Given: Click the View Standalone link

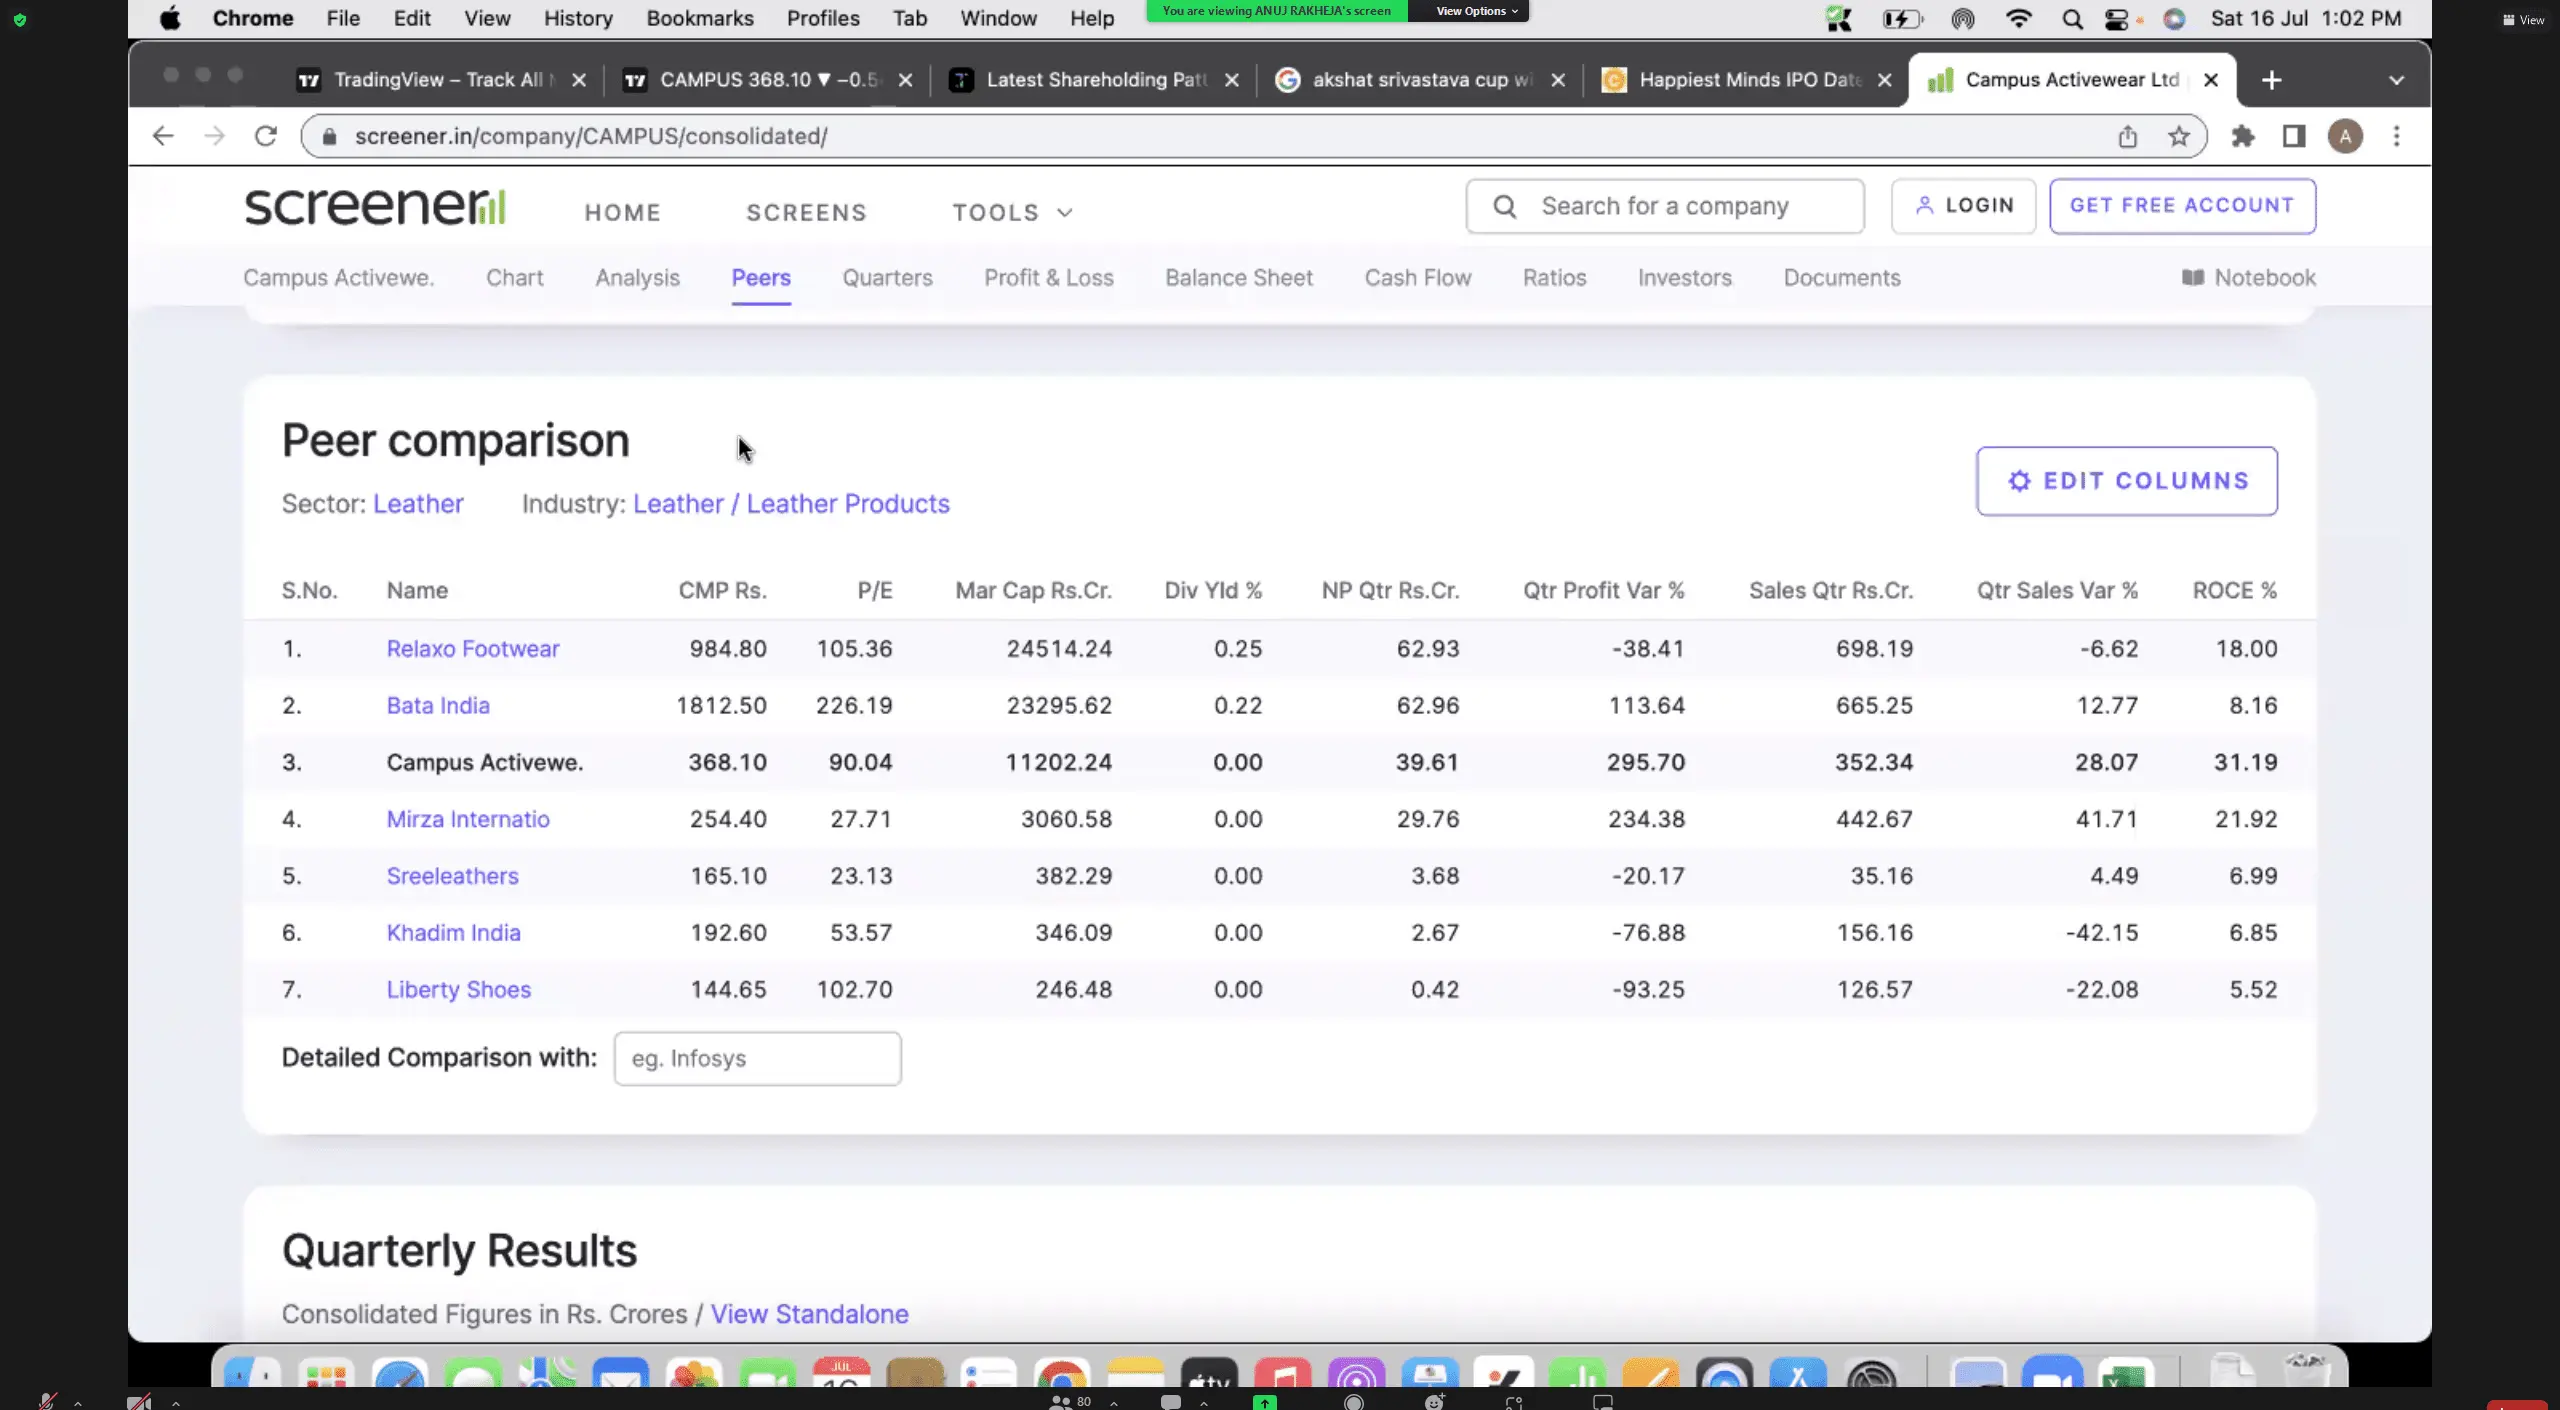Looking at the screenshot, I should 809,1314.
